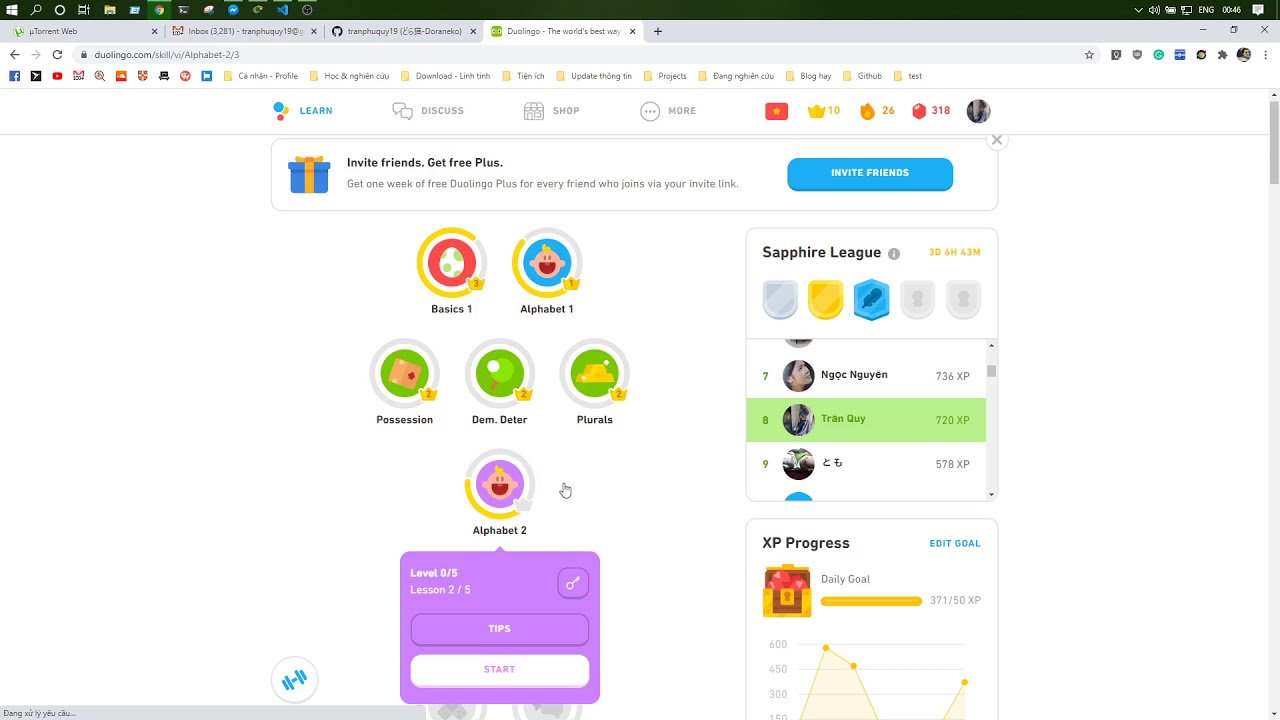This screenshot has height=720, width=1280.
Task: Open the user profile avatar in Duolingo
Action: 978,111
